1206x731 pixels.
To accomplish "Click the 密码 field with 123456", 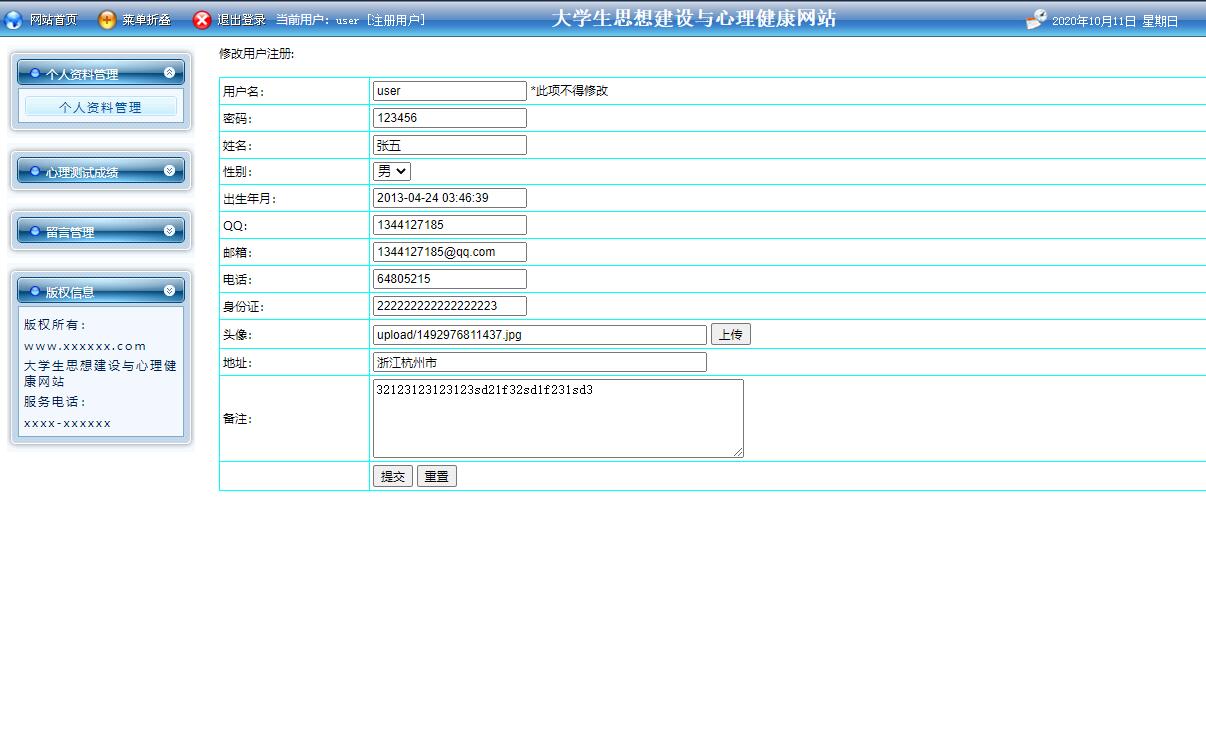I will (x=450, y=118).
